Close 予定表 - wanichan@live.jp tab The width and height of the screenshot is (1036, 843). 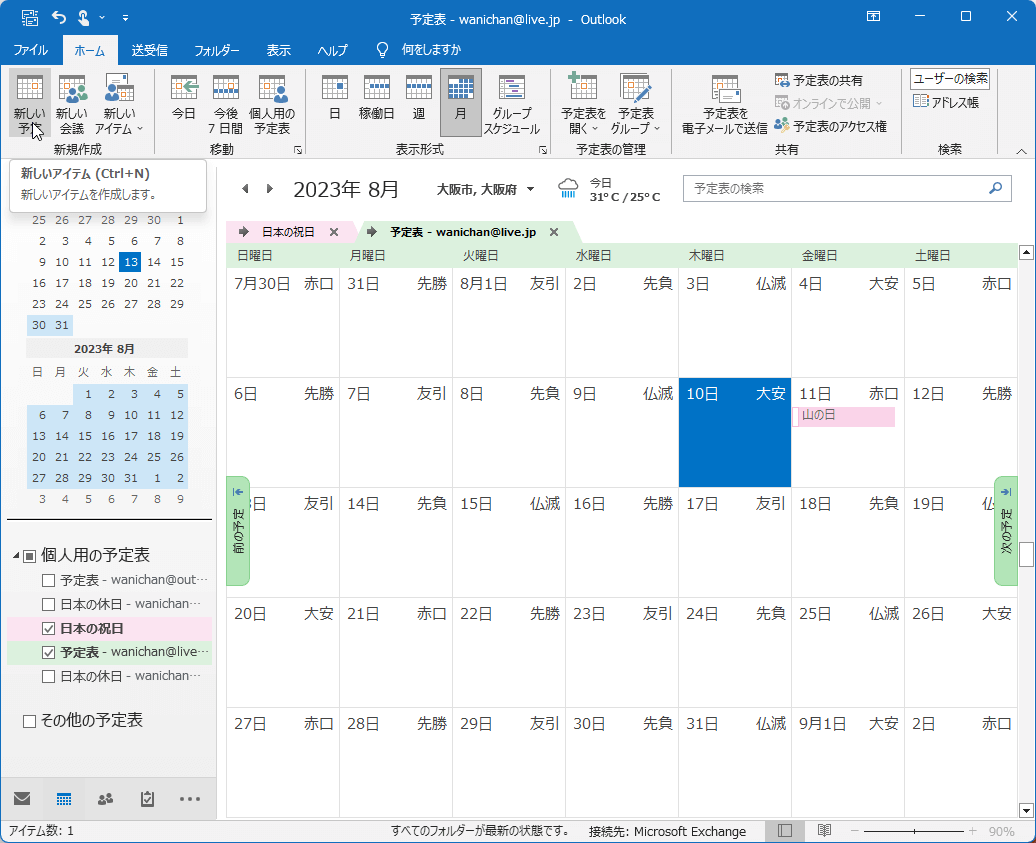[x=554, y=232]
